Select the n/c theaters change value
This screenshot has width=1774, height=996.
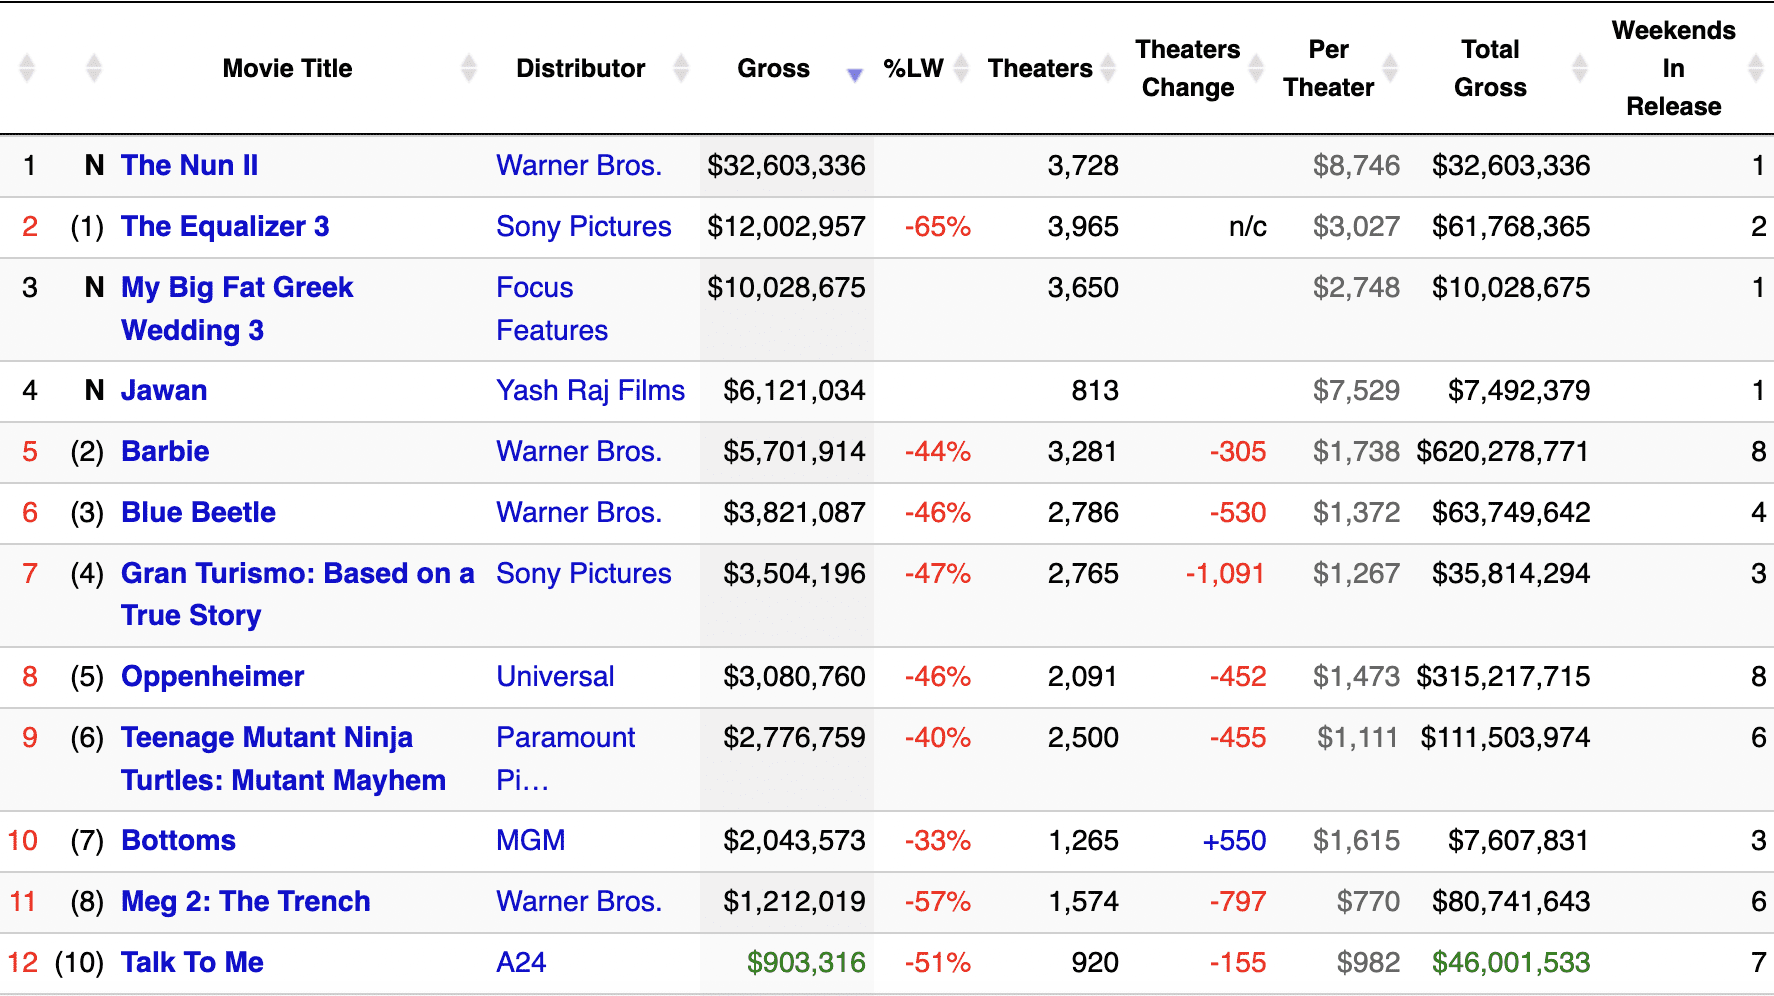1247,226
